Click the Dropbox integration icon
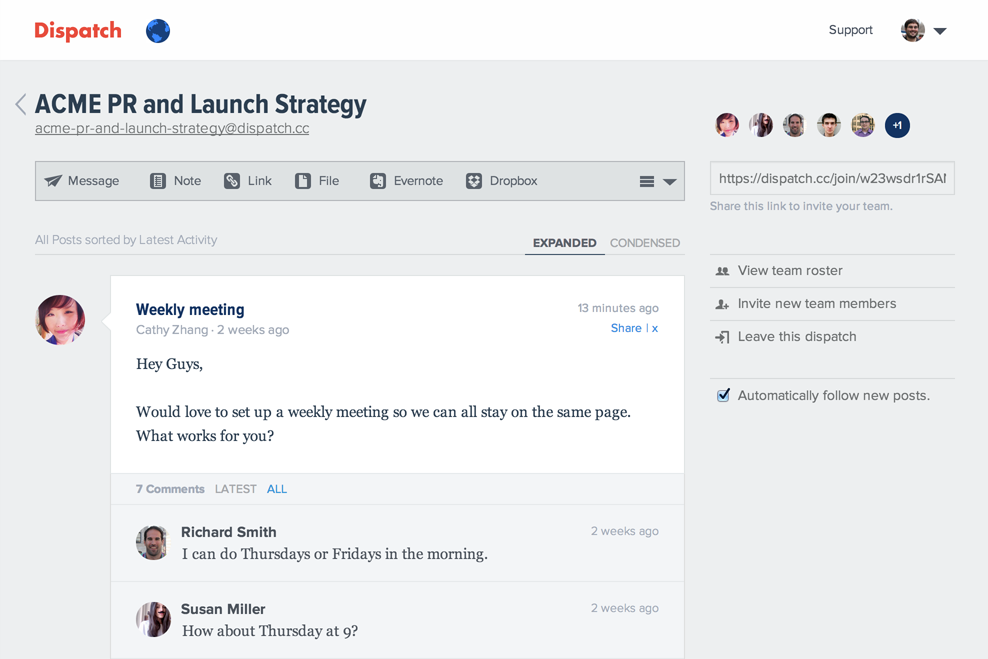The width and height of the screenshot is (988, 659). (x=473, y=181)
